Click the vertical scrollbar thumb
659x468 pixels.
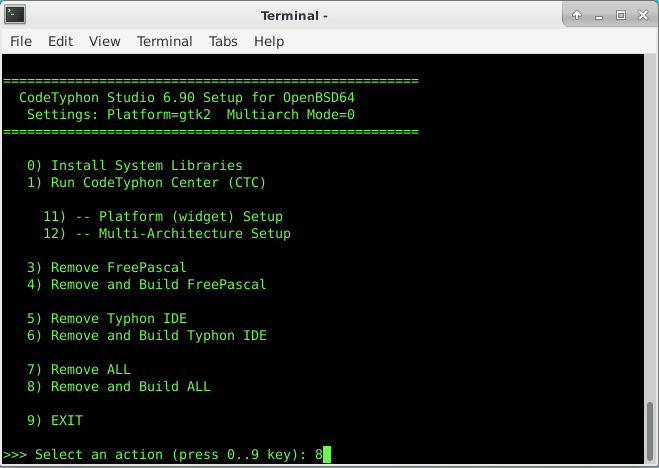pyautogui.click(x=650, y=432)
